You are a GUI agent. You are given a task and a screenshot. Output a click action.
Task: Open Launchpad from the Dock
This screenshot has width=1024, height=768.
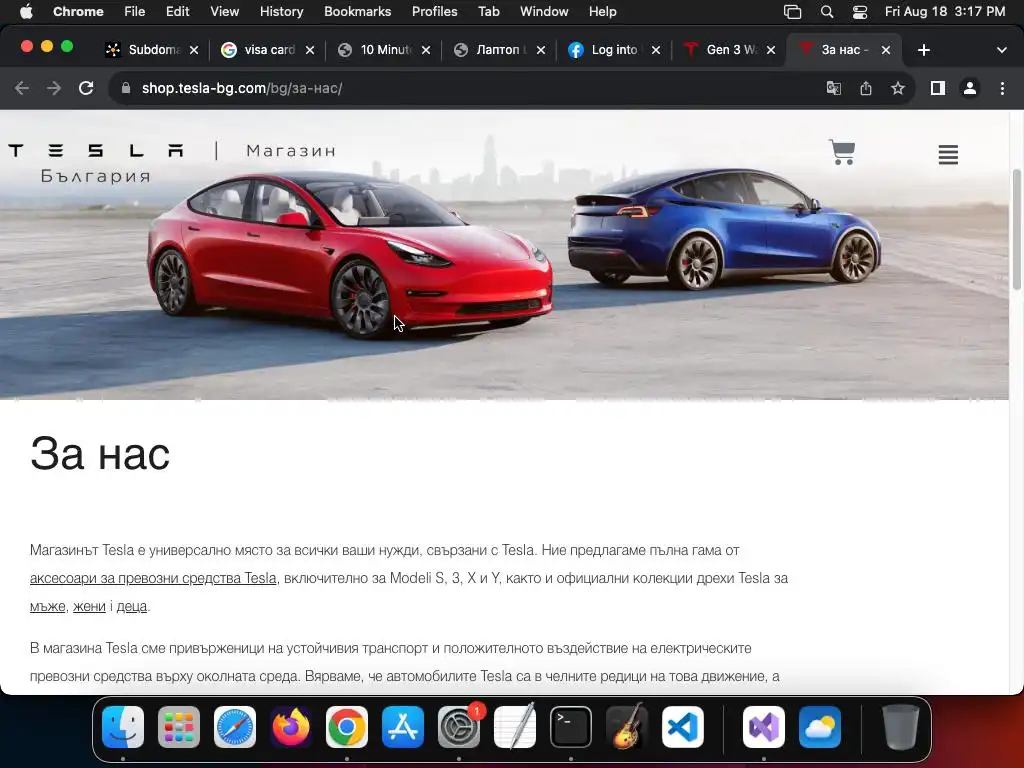click(179, 727)
